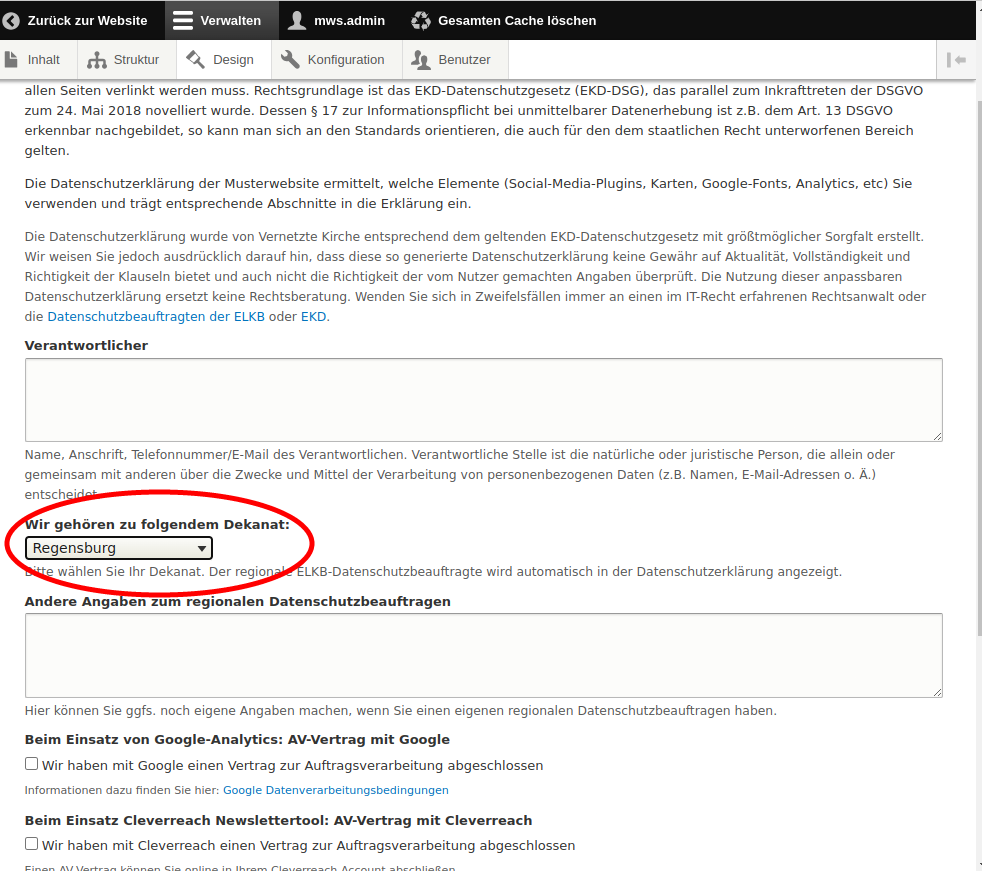Click the document icon next to Inhalt
The image size is (982, 871).
tap(12, 59)
